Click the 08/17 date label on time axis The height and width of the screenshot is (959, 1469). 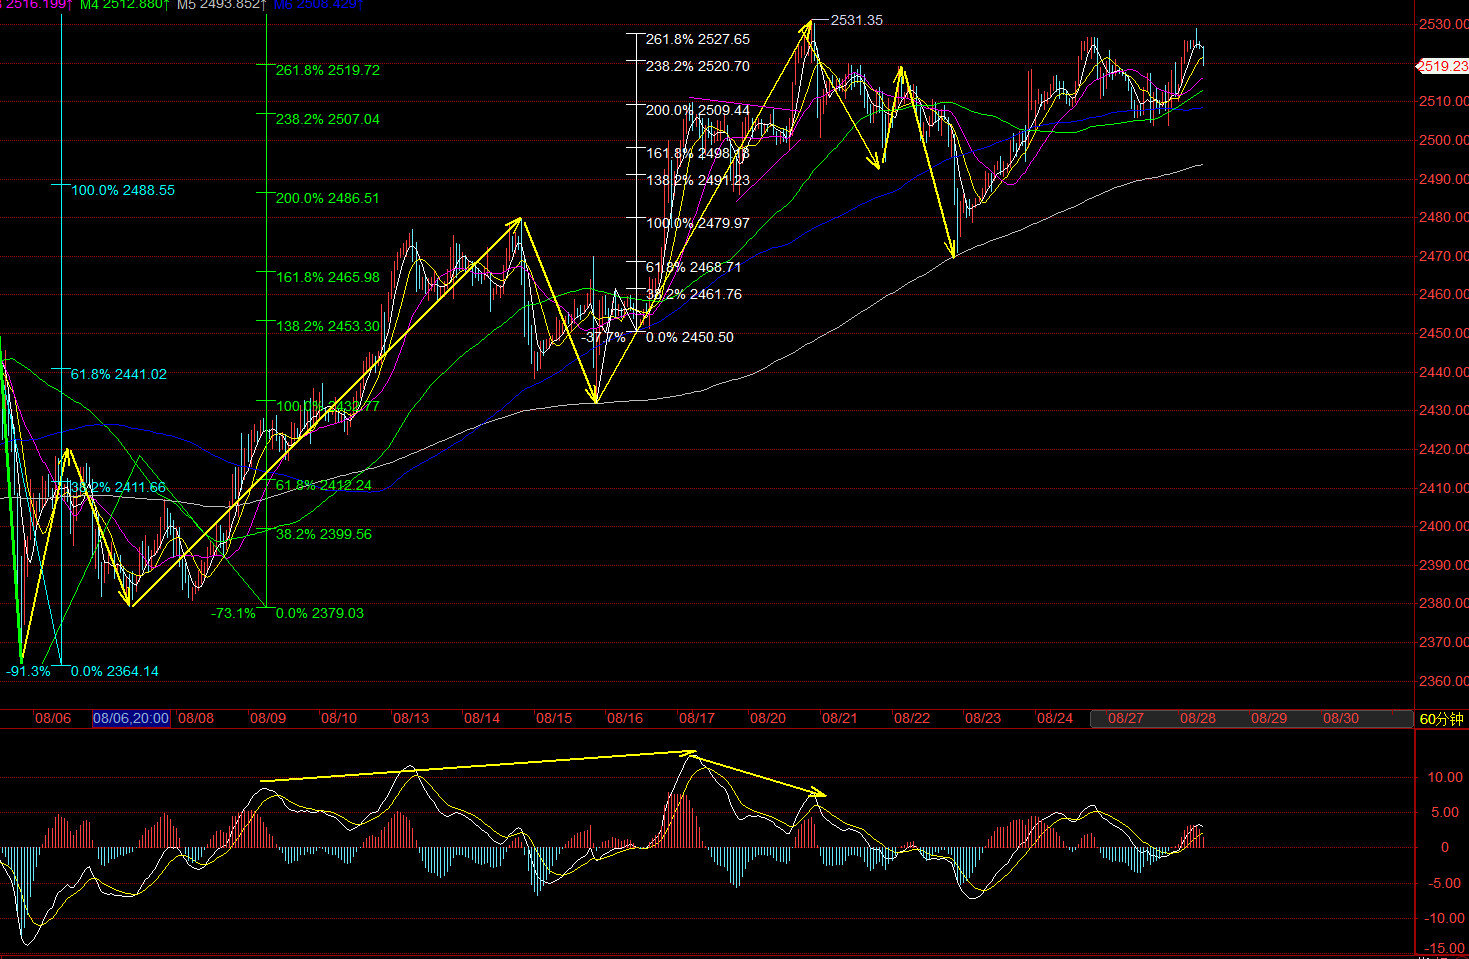[697, 718]
